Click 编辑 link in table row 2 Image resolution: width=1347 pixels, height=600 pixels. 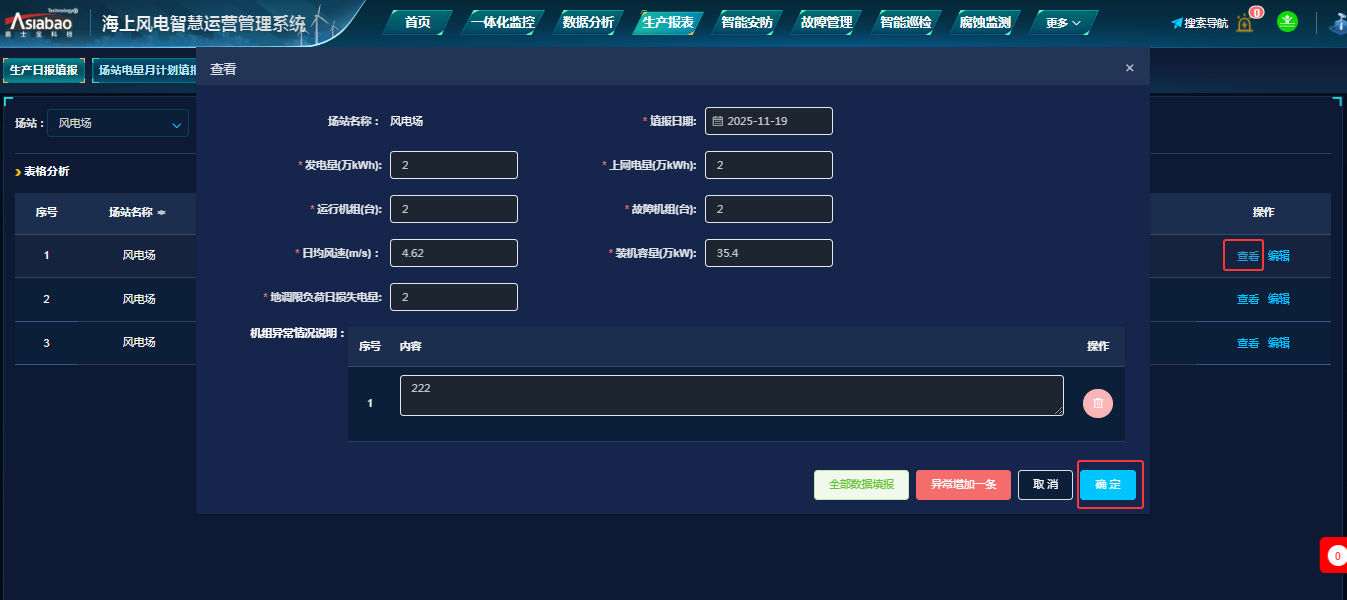pos(1278,299)
